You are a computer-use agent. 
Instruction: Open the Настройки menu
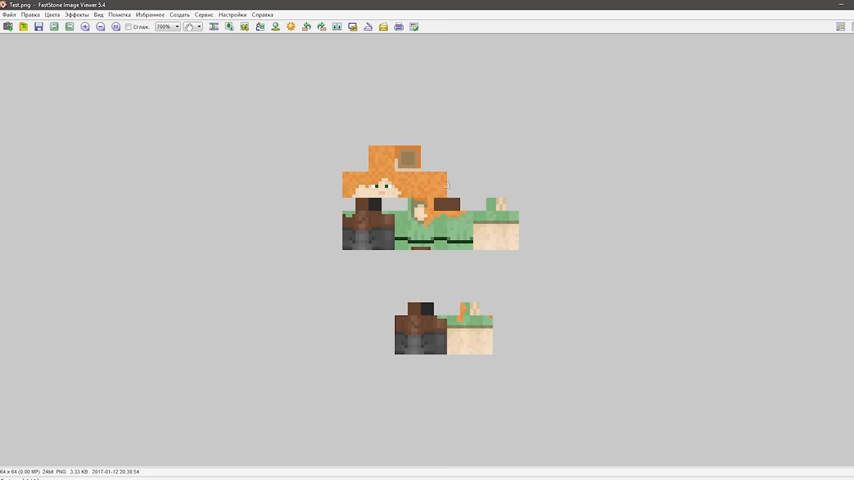pos(233,15)
